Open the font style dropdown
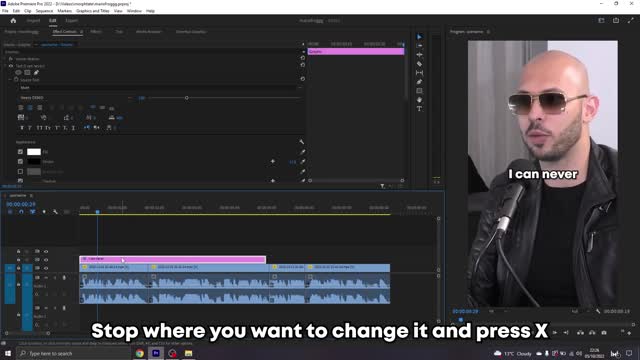 tap(71, 98)
